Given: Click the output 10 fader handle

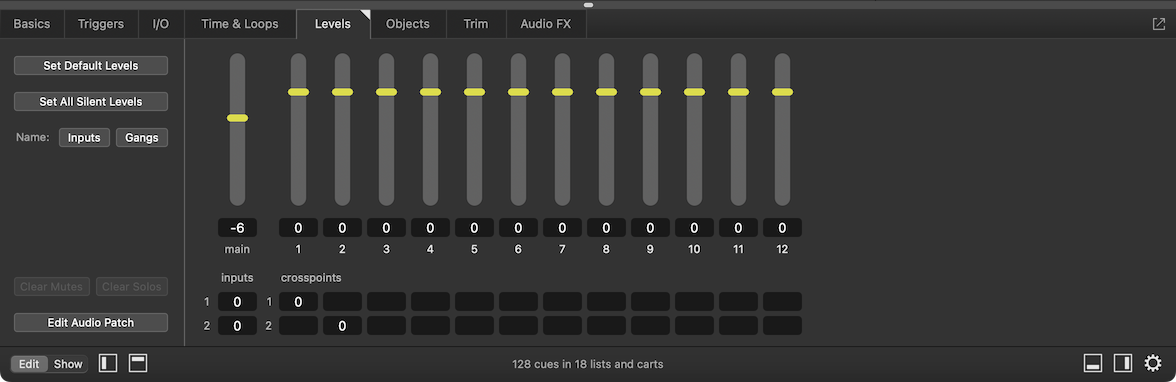Looking at the screenshot, I should [694, 92].
